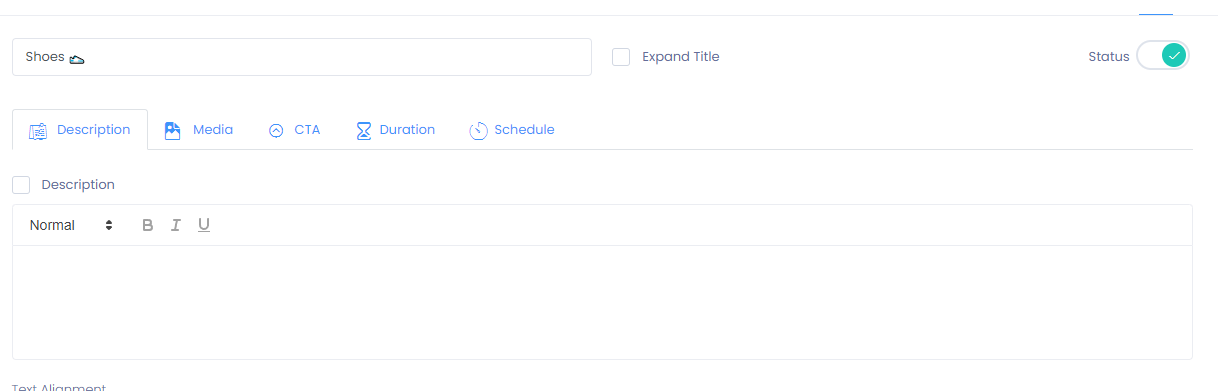Switch to the Media tab
The height and width of the screenshot is (391, 1218).
coord(199,130)
